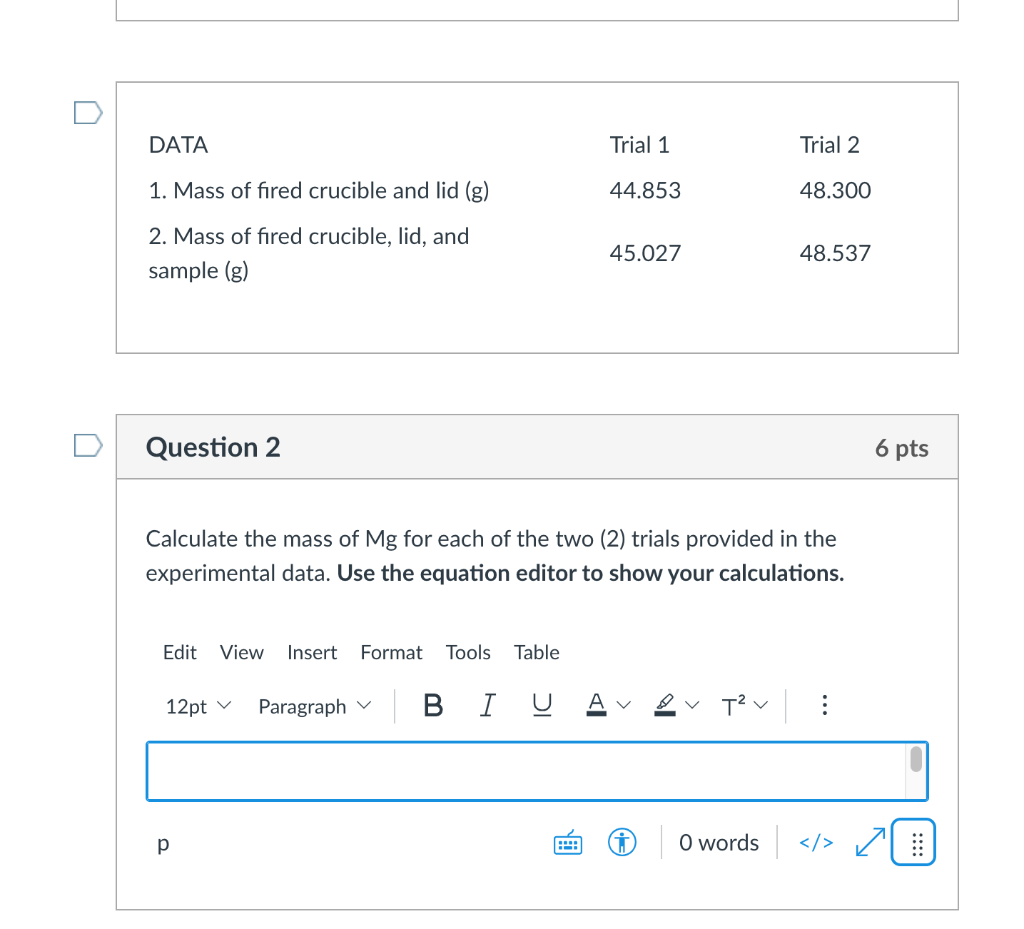This screenshot has width=1024, height=929.
Task: Toggle underline formatting
Action: 542,706
